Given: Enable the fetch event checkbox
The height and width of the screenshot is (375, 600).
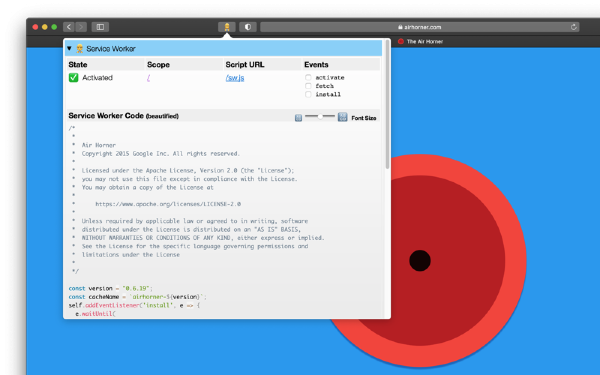Looking at the screenshot, I should 308,86.
